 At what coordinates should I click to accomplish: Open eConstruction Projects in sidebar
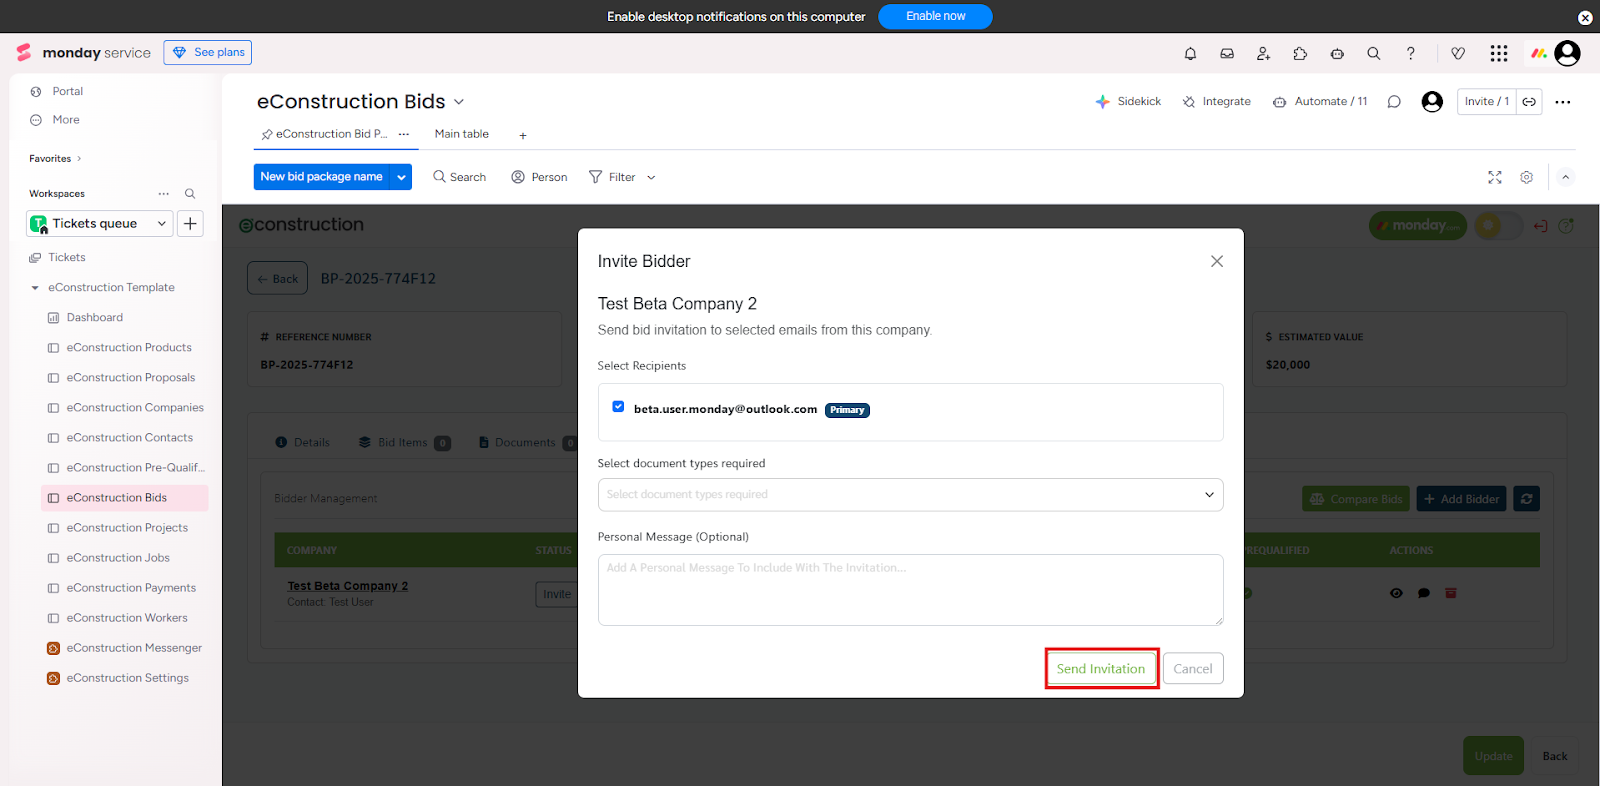tap(127, 528)
